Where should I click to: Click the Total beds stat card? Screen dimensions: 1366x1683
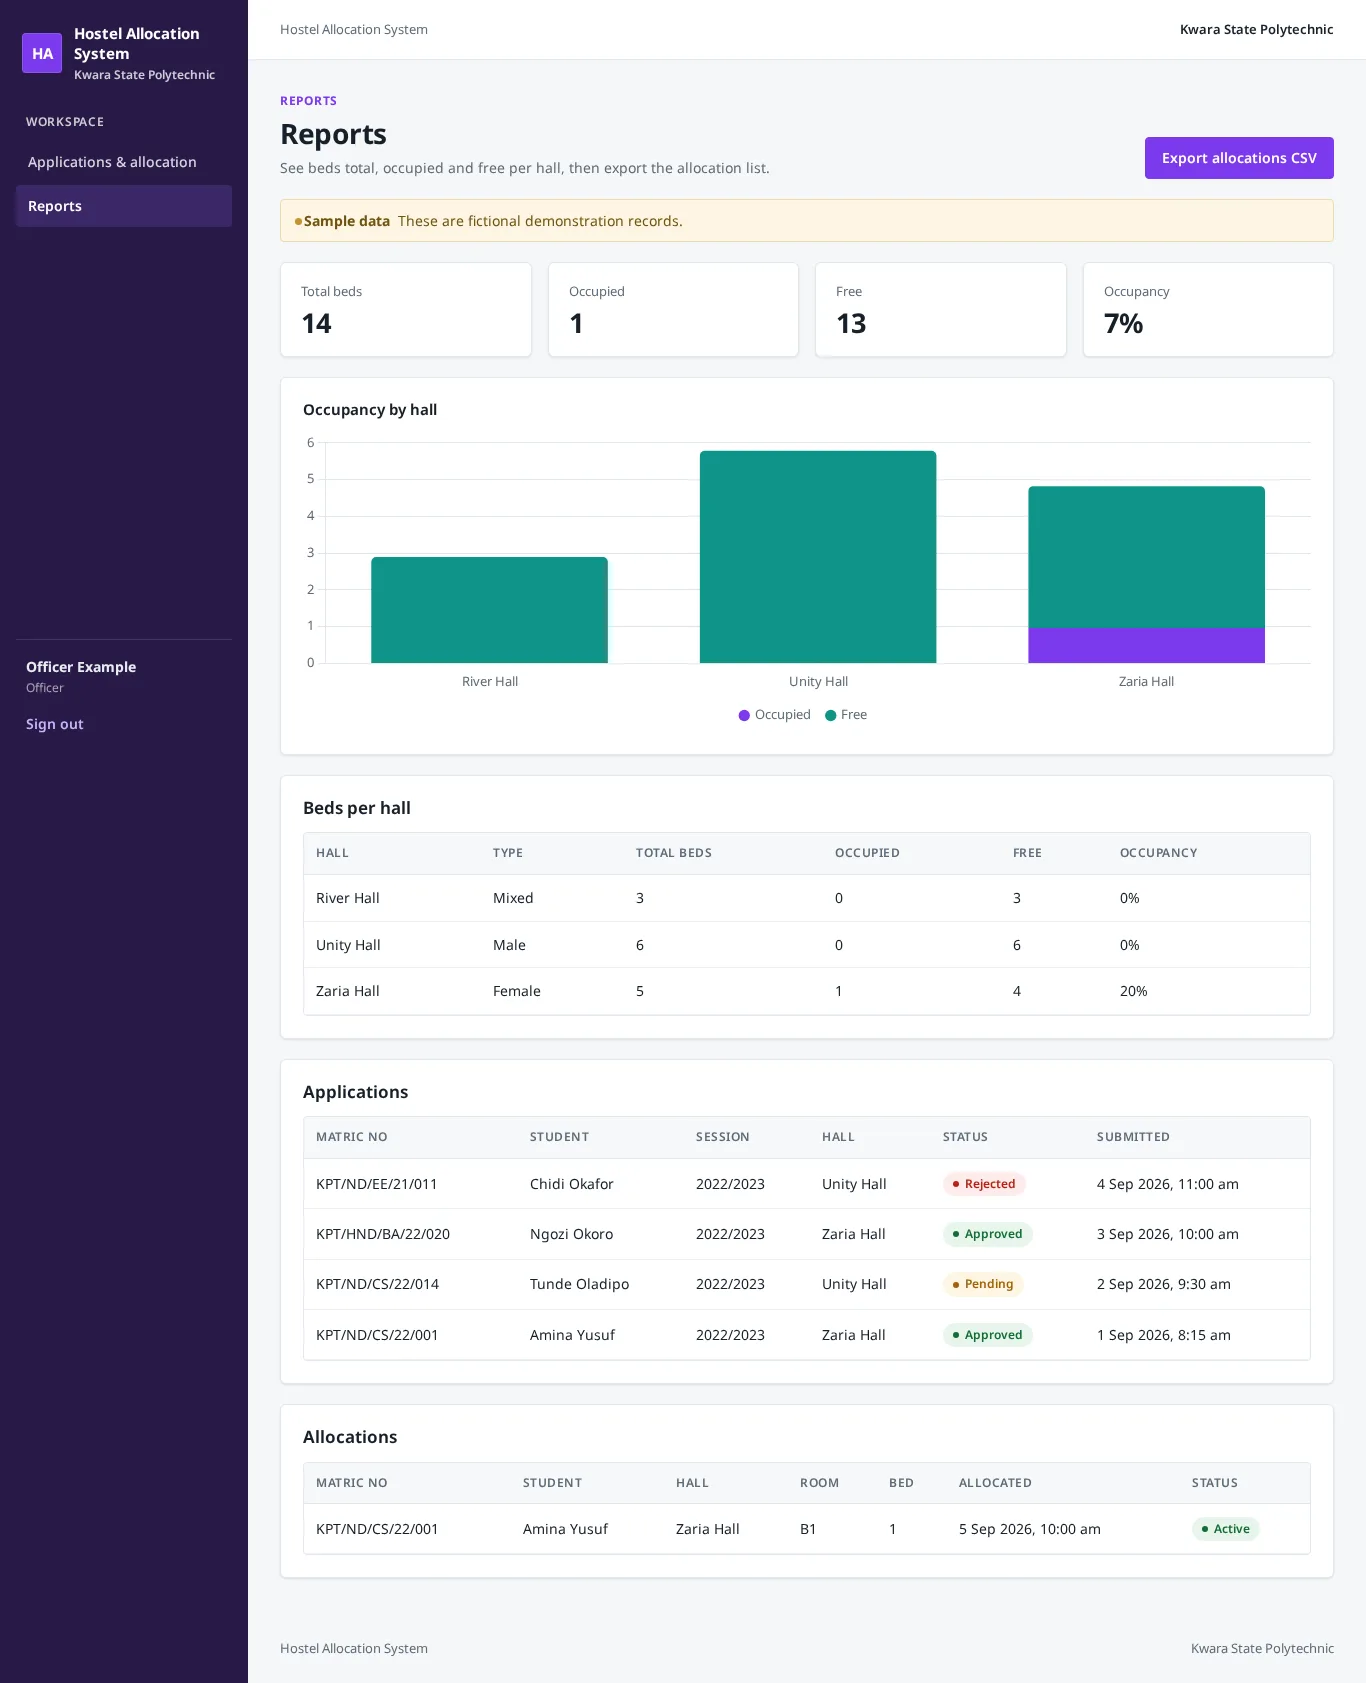click(x=406, y=310)
